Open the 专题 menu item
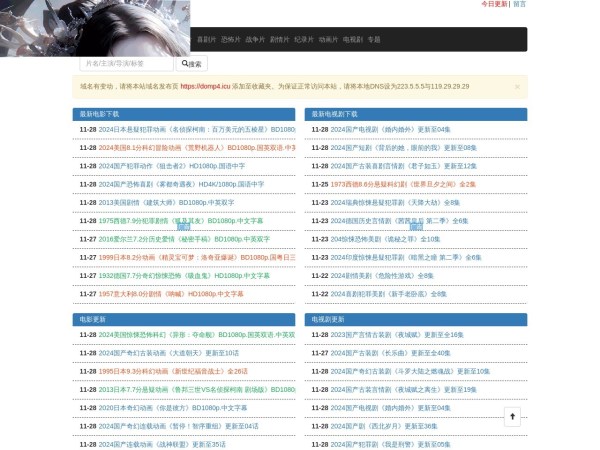Viewport: 600px width, 450px height. click(374, 40)
